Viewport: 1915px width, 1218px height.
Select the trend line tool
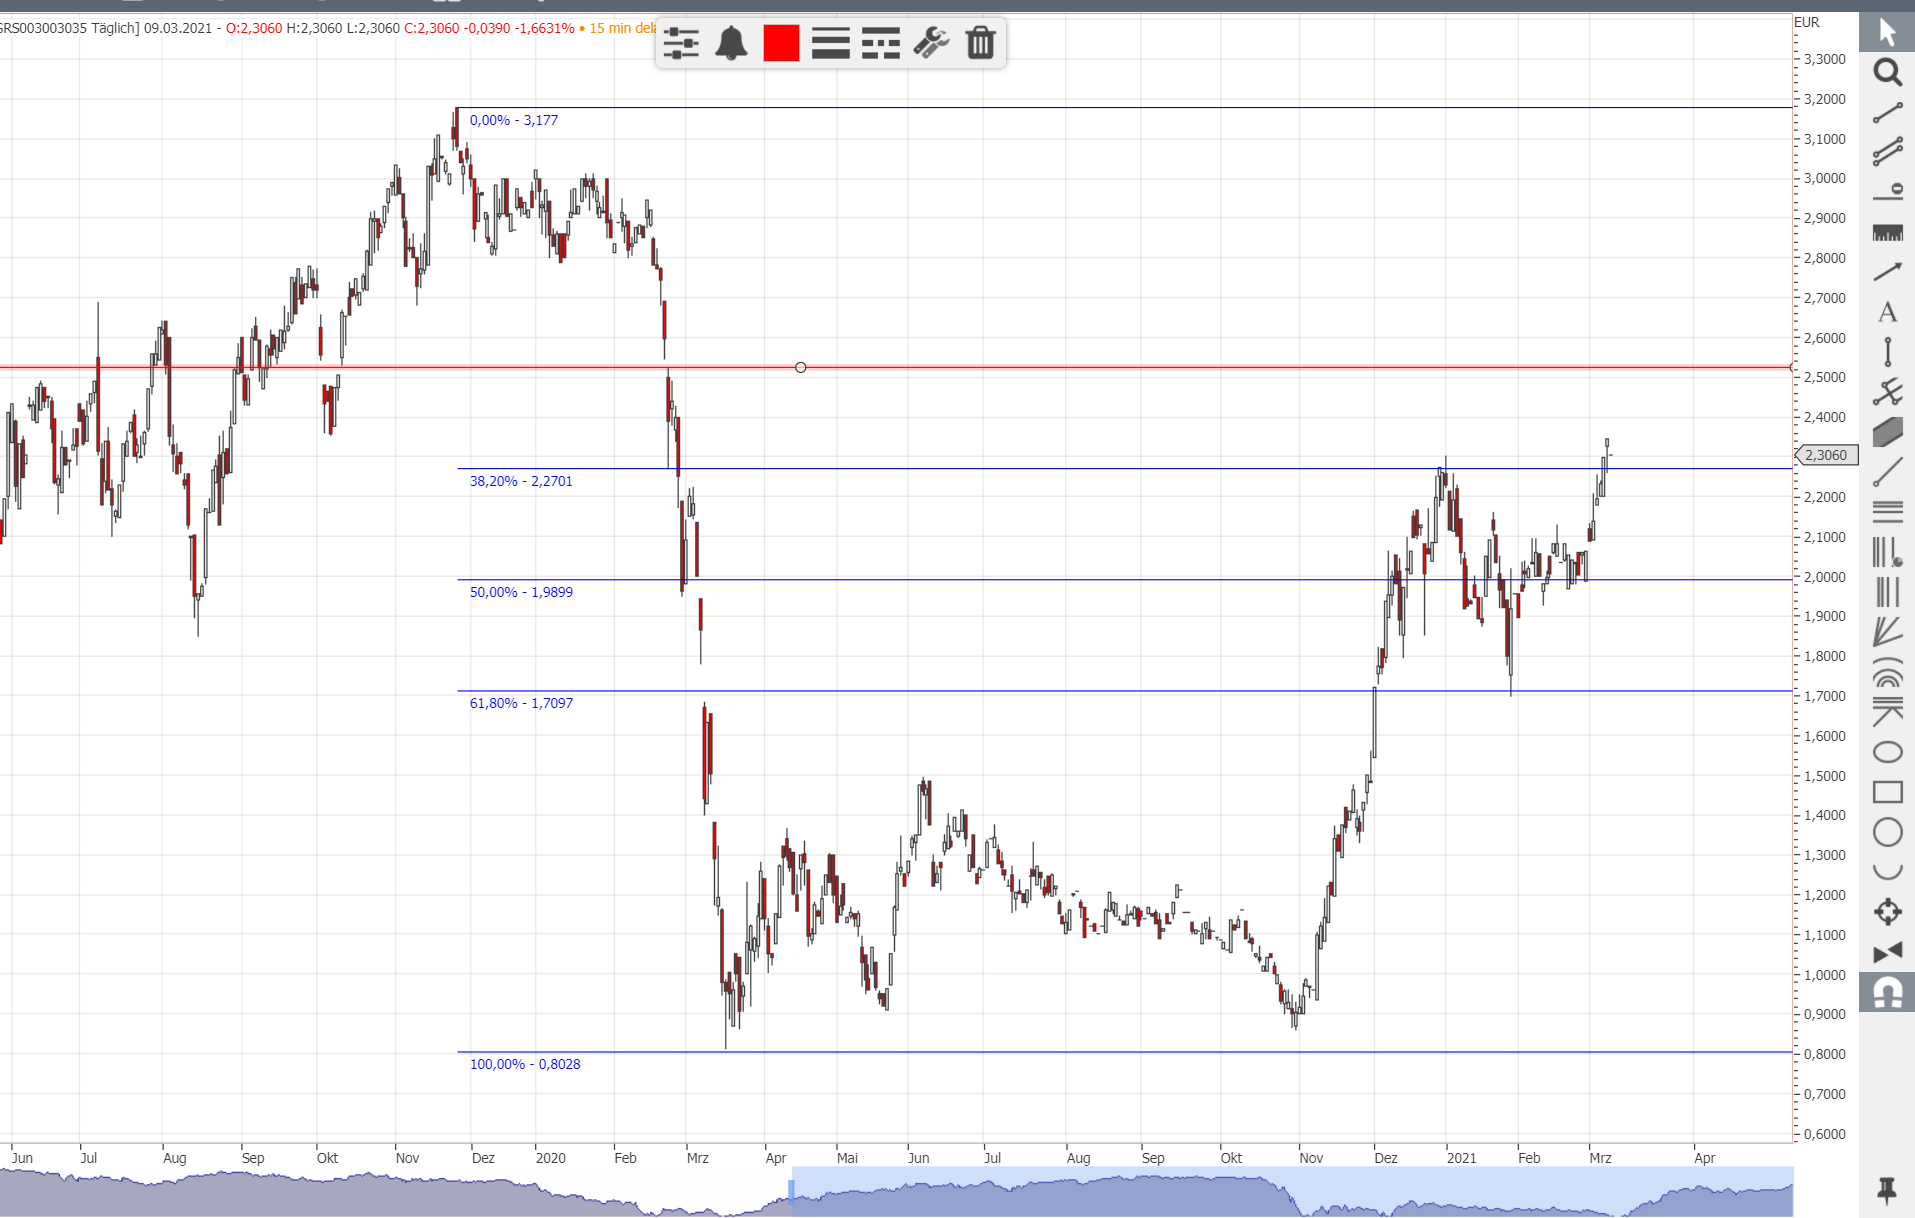point(1887,113)
